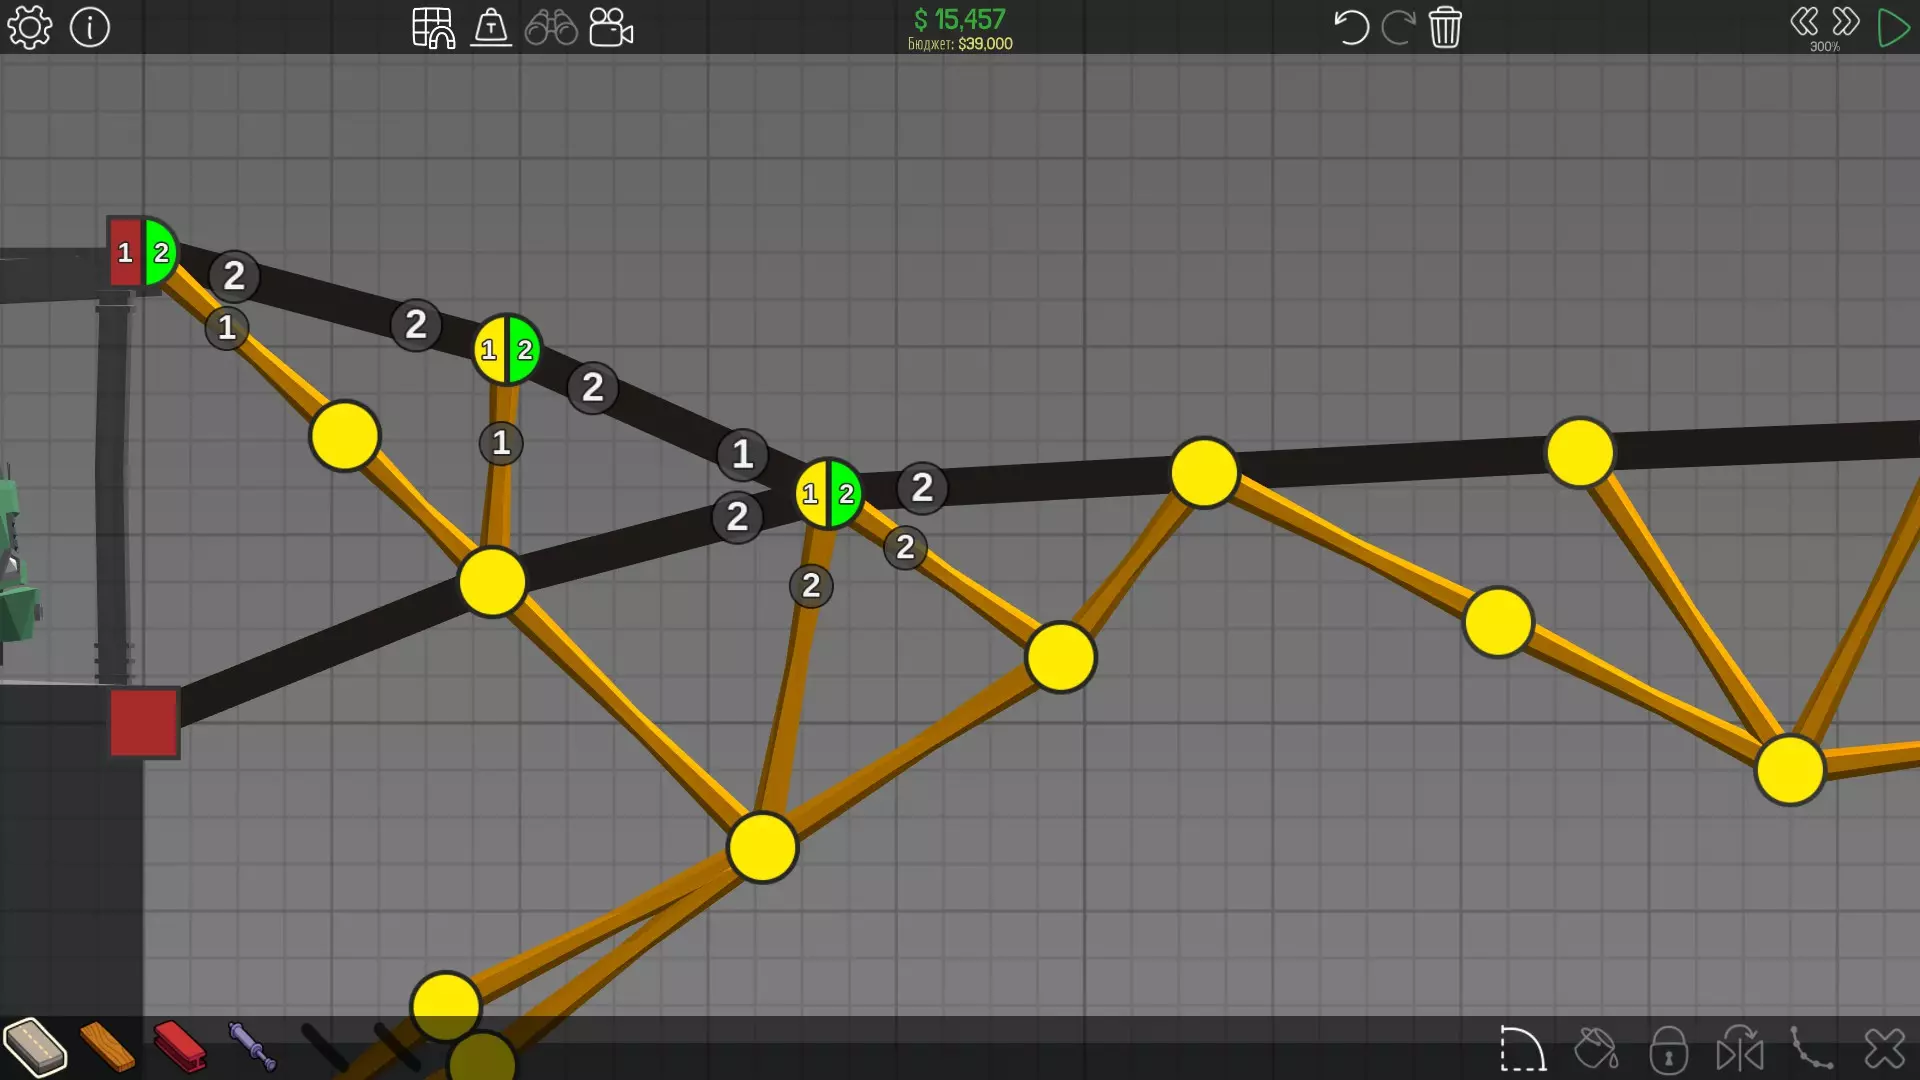The width and height of the screenshot is (1920, 1080).
Task: Activate the arc tracing tool
Action: click(x=1522, y=1049)
